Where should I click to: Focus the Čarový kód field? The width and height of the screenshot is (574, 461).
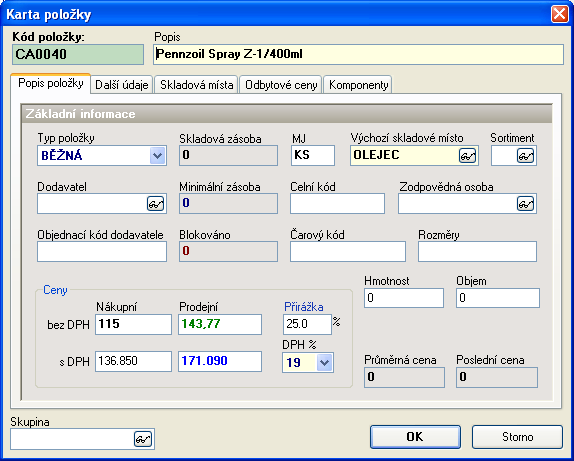(x=348, y=252)
